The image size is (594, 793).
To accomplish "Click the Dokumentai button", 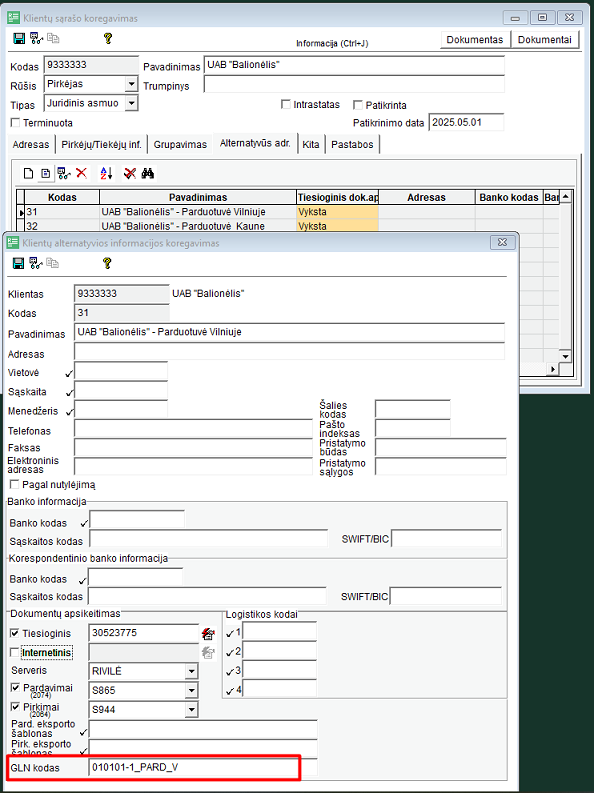I will click(544, 39).
